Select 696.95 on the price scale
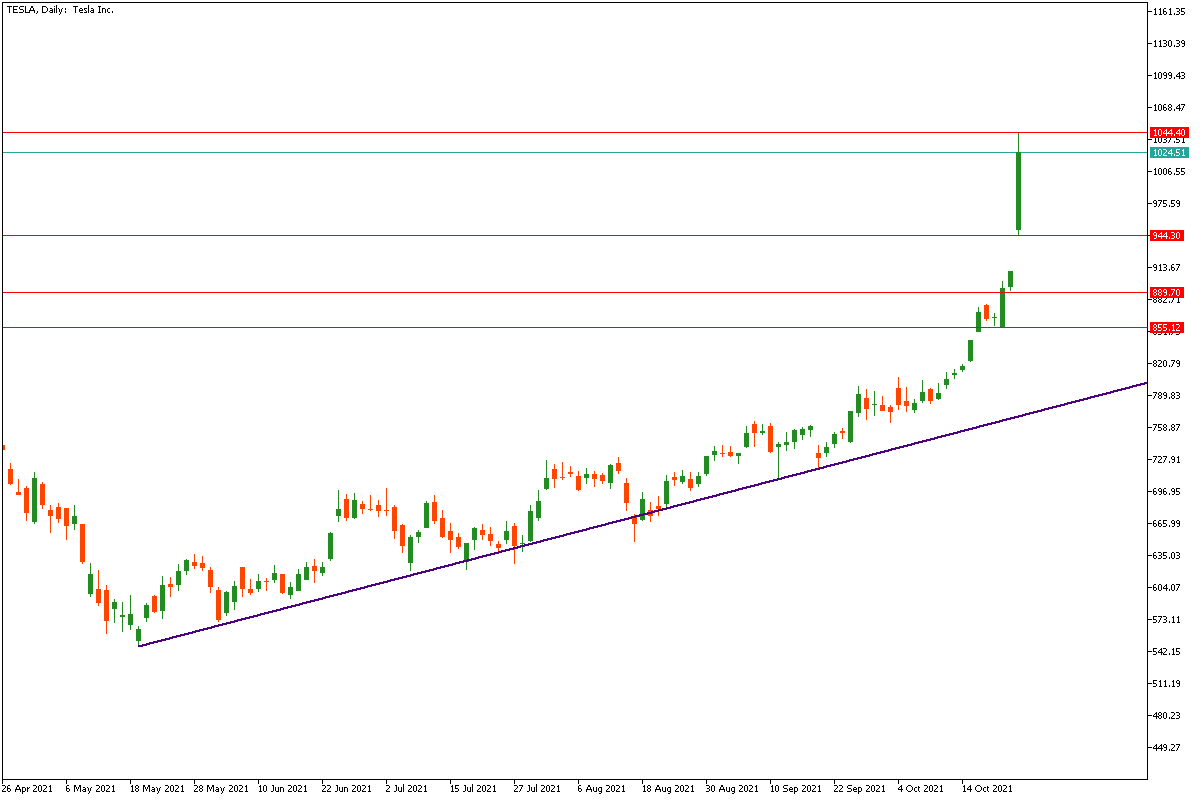Viewport: 1200px width, 800px height. pyautogui.click(x=1167, y=492)
